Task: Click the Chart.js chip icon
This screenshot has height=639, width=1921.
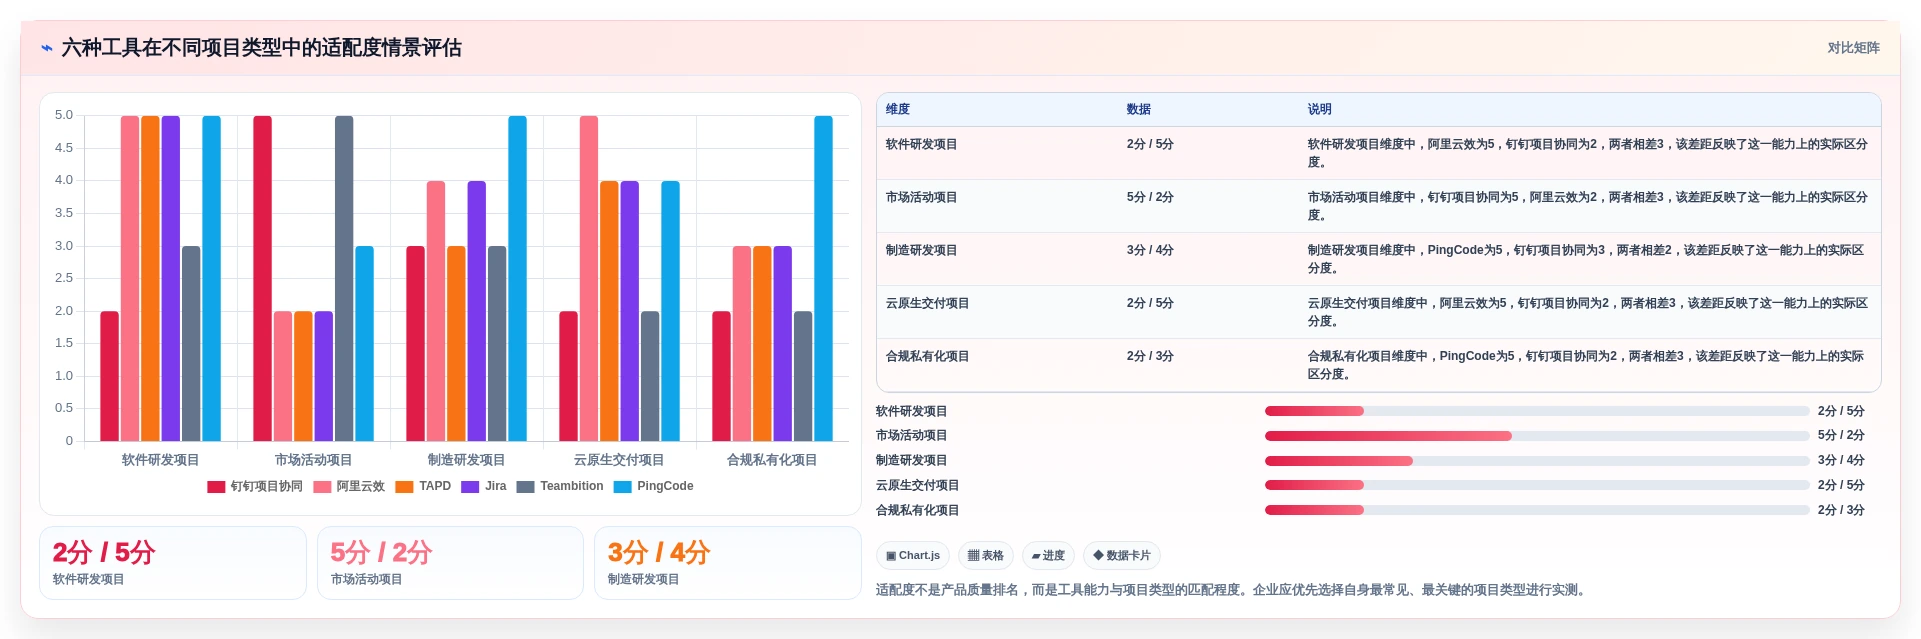Action: coord(891,556)
